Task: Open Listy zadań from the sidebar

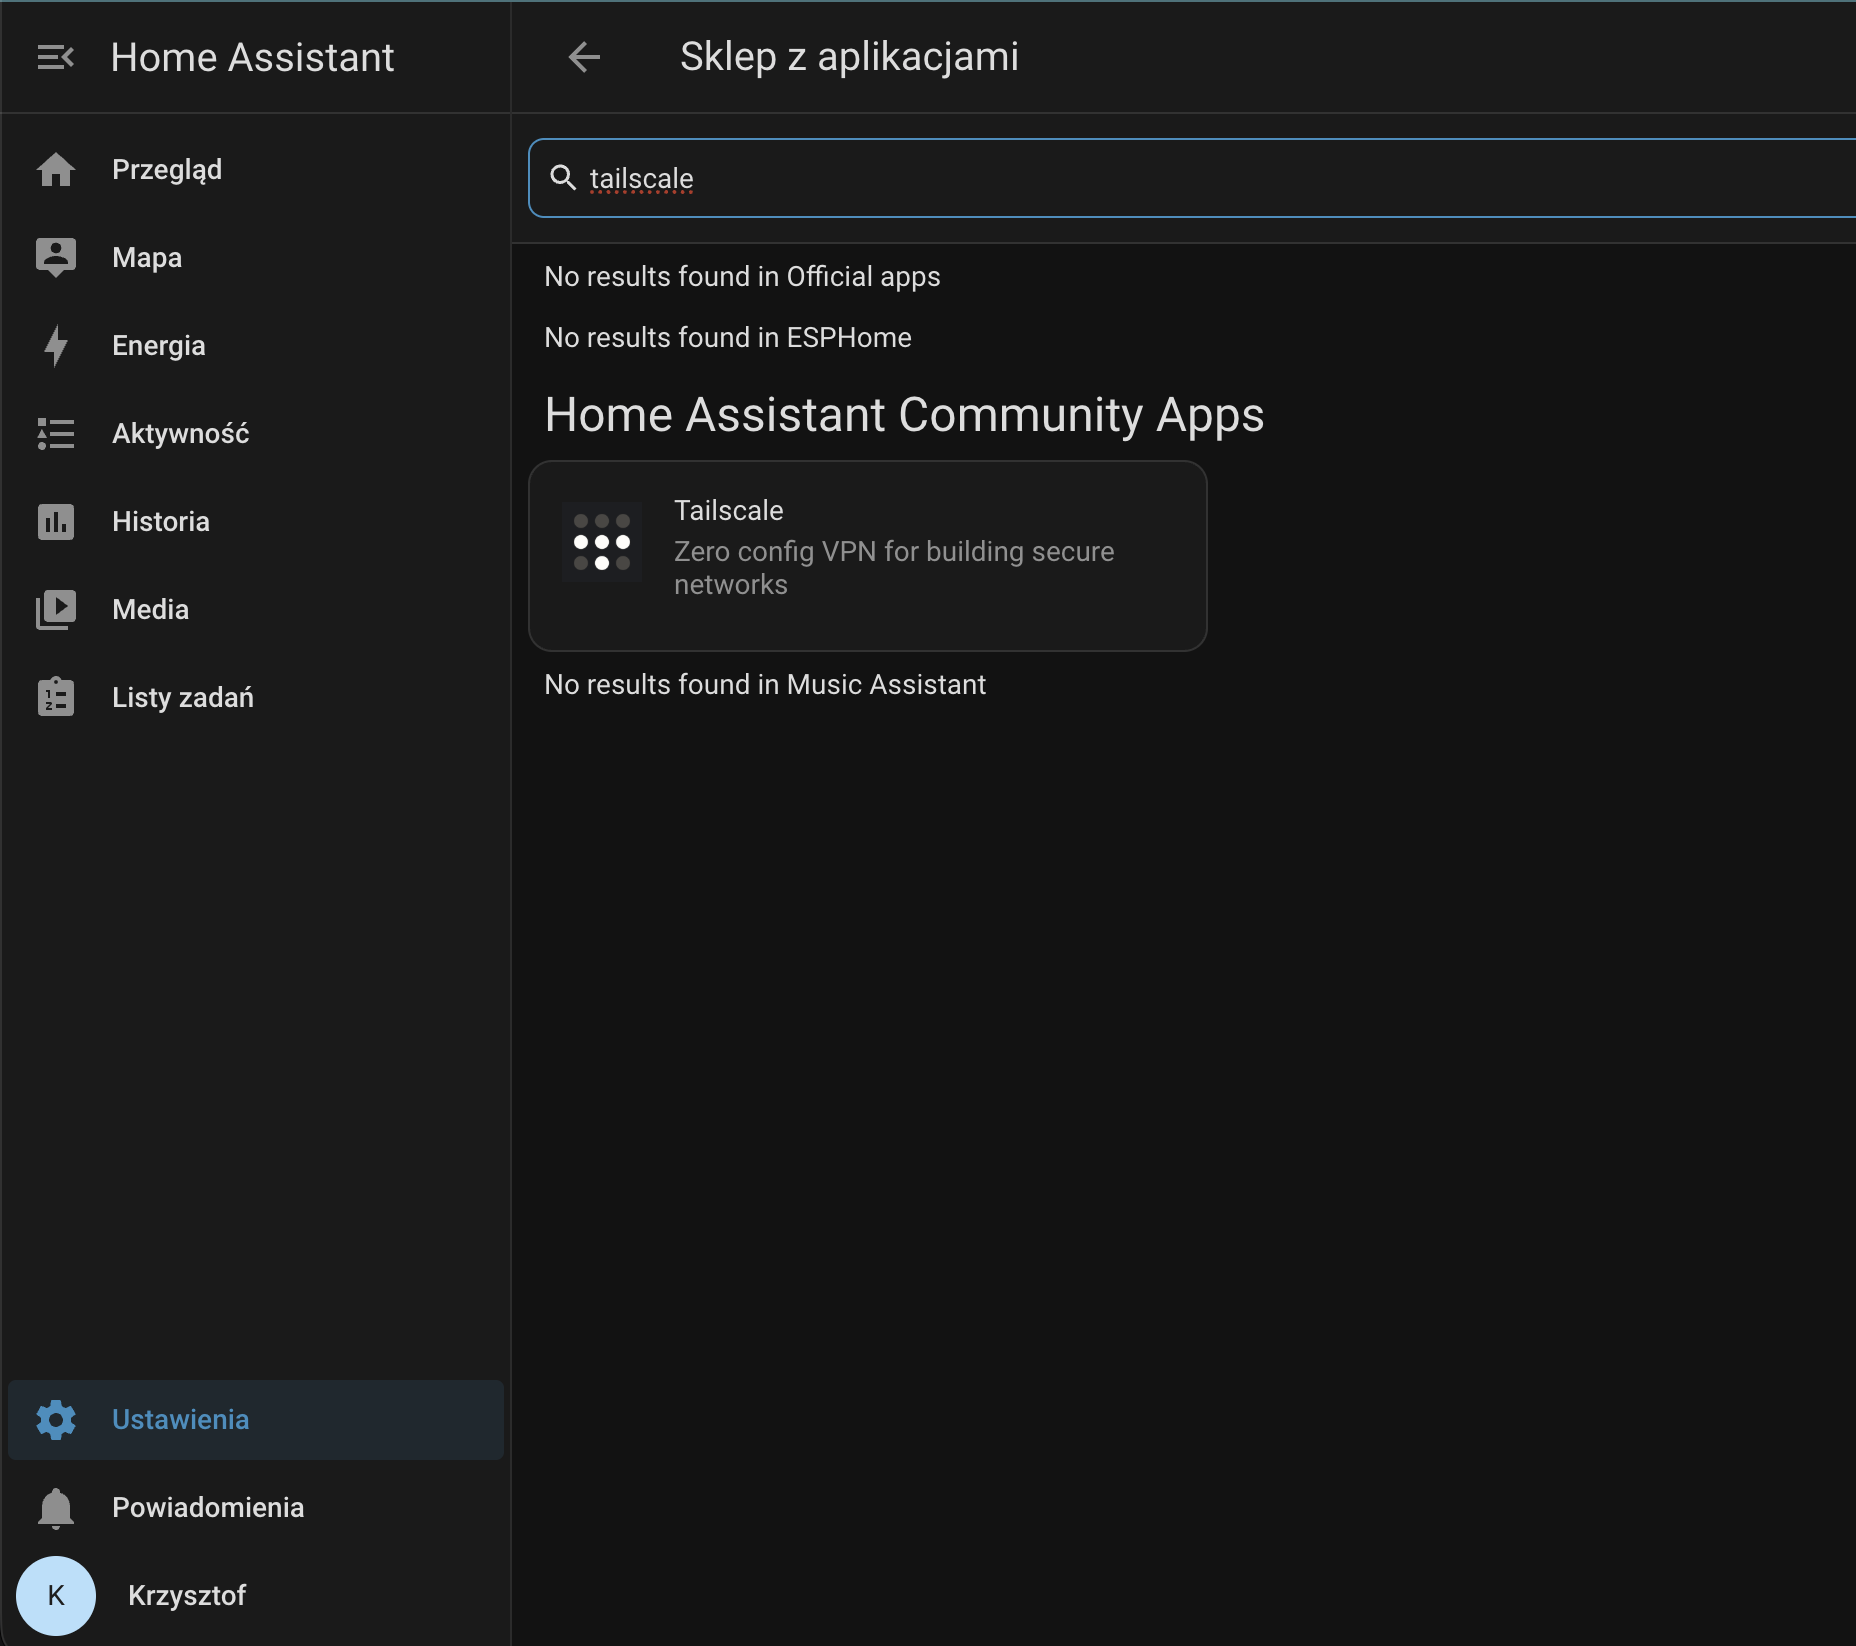Action: click(x=256, y=698)
